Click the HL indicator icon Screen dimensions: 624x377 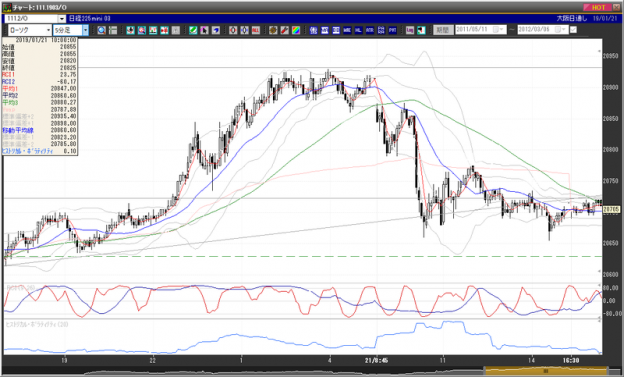[x=359, y=30]
